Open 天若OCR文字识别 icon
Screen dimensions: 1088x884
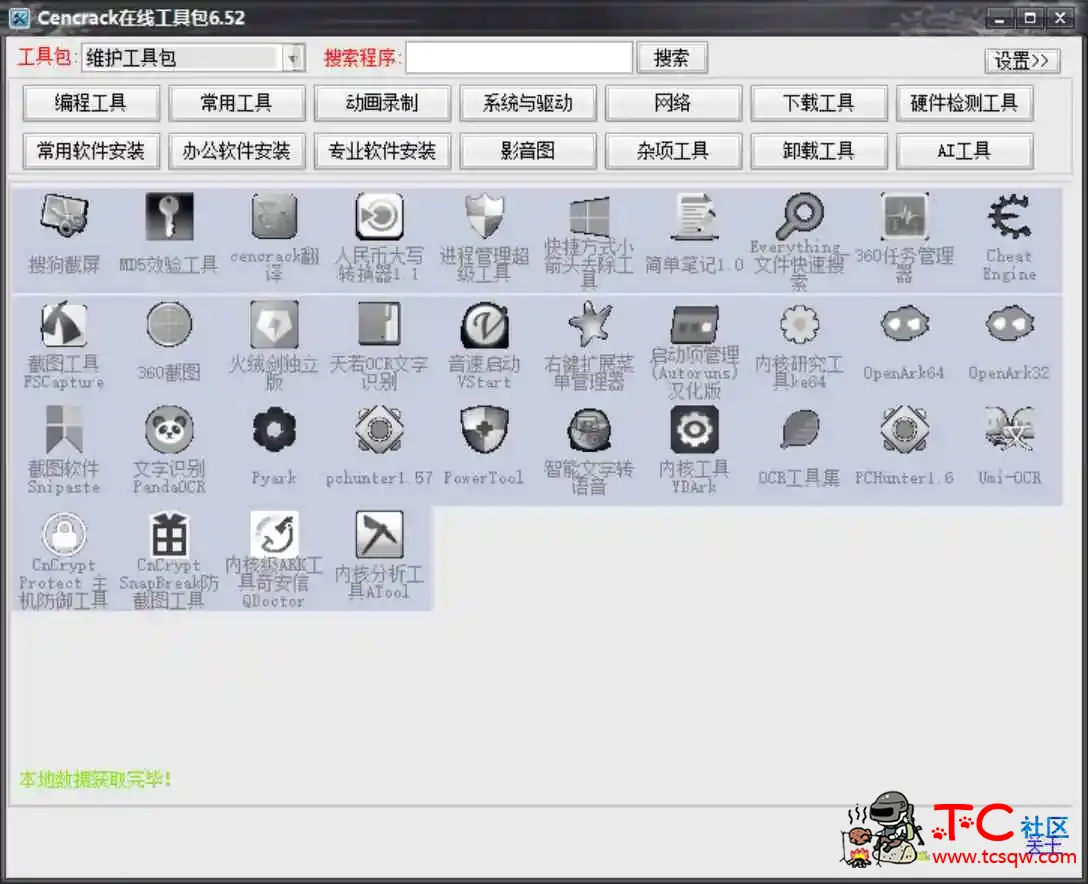379,324
